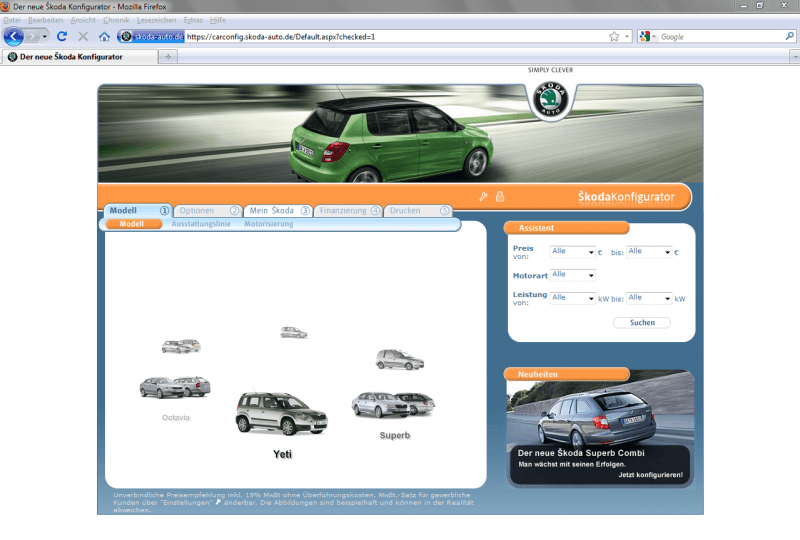Focus the Google search field
This screenshot has width=800, height=540.
tap(720, 37)
